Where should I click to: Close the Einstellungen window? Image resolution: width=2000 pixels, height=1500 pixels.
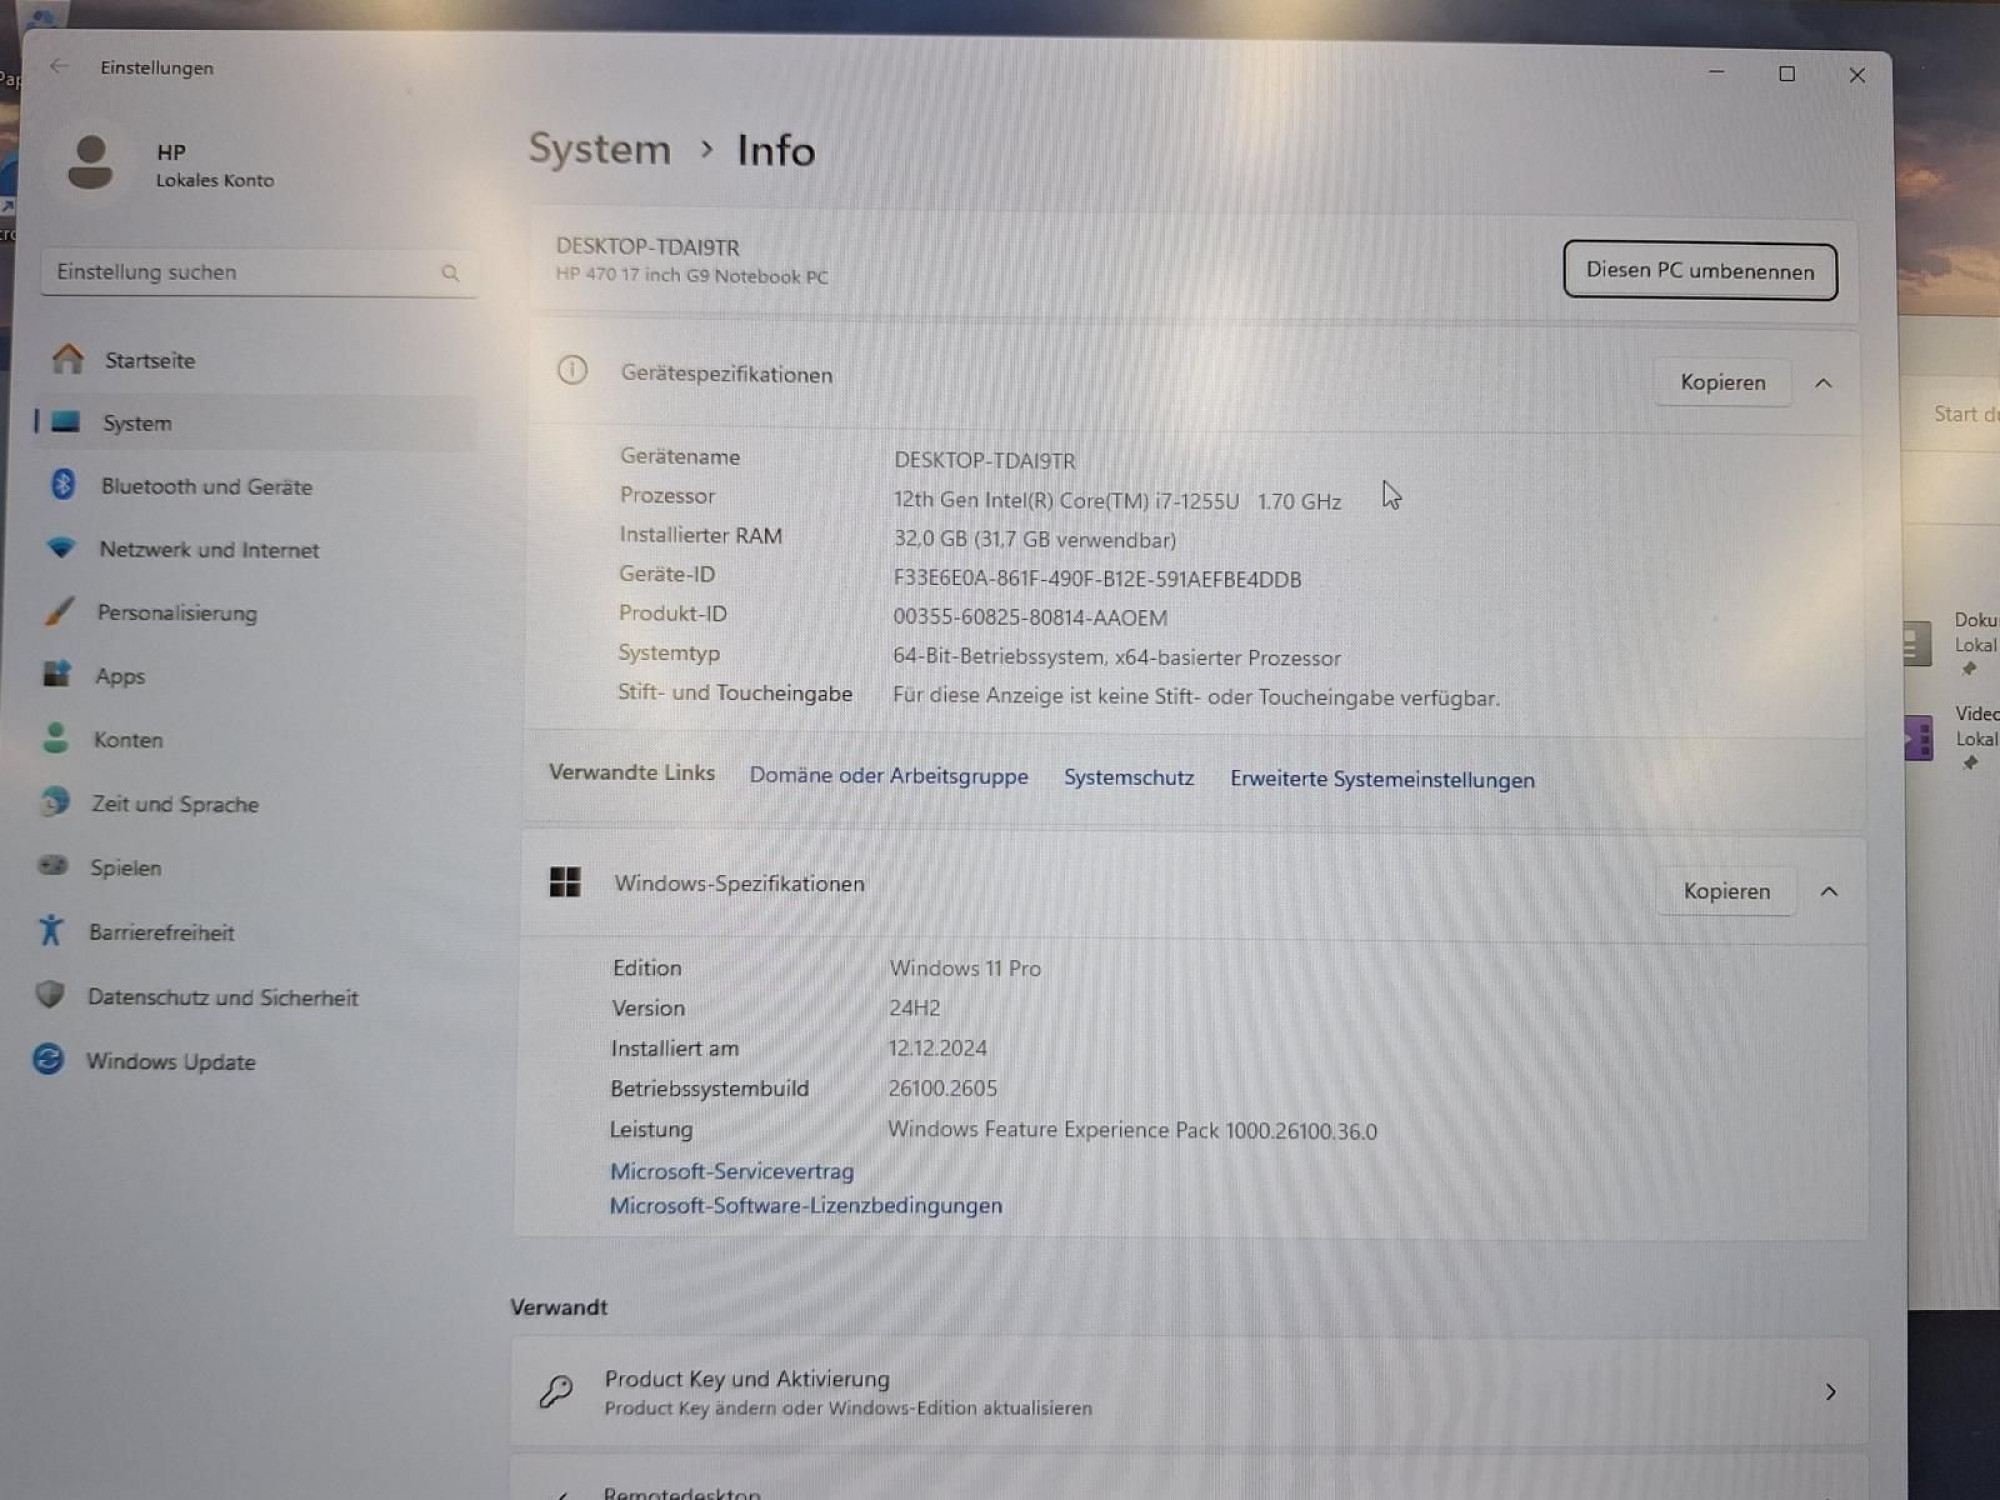click(x=1857, y=75)
